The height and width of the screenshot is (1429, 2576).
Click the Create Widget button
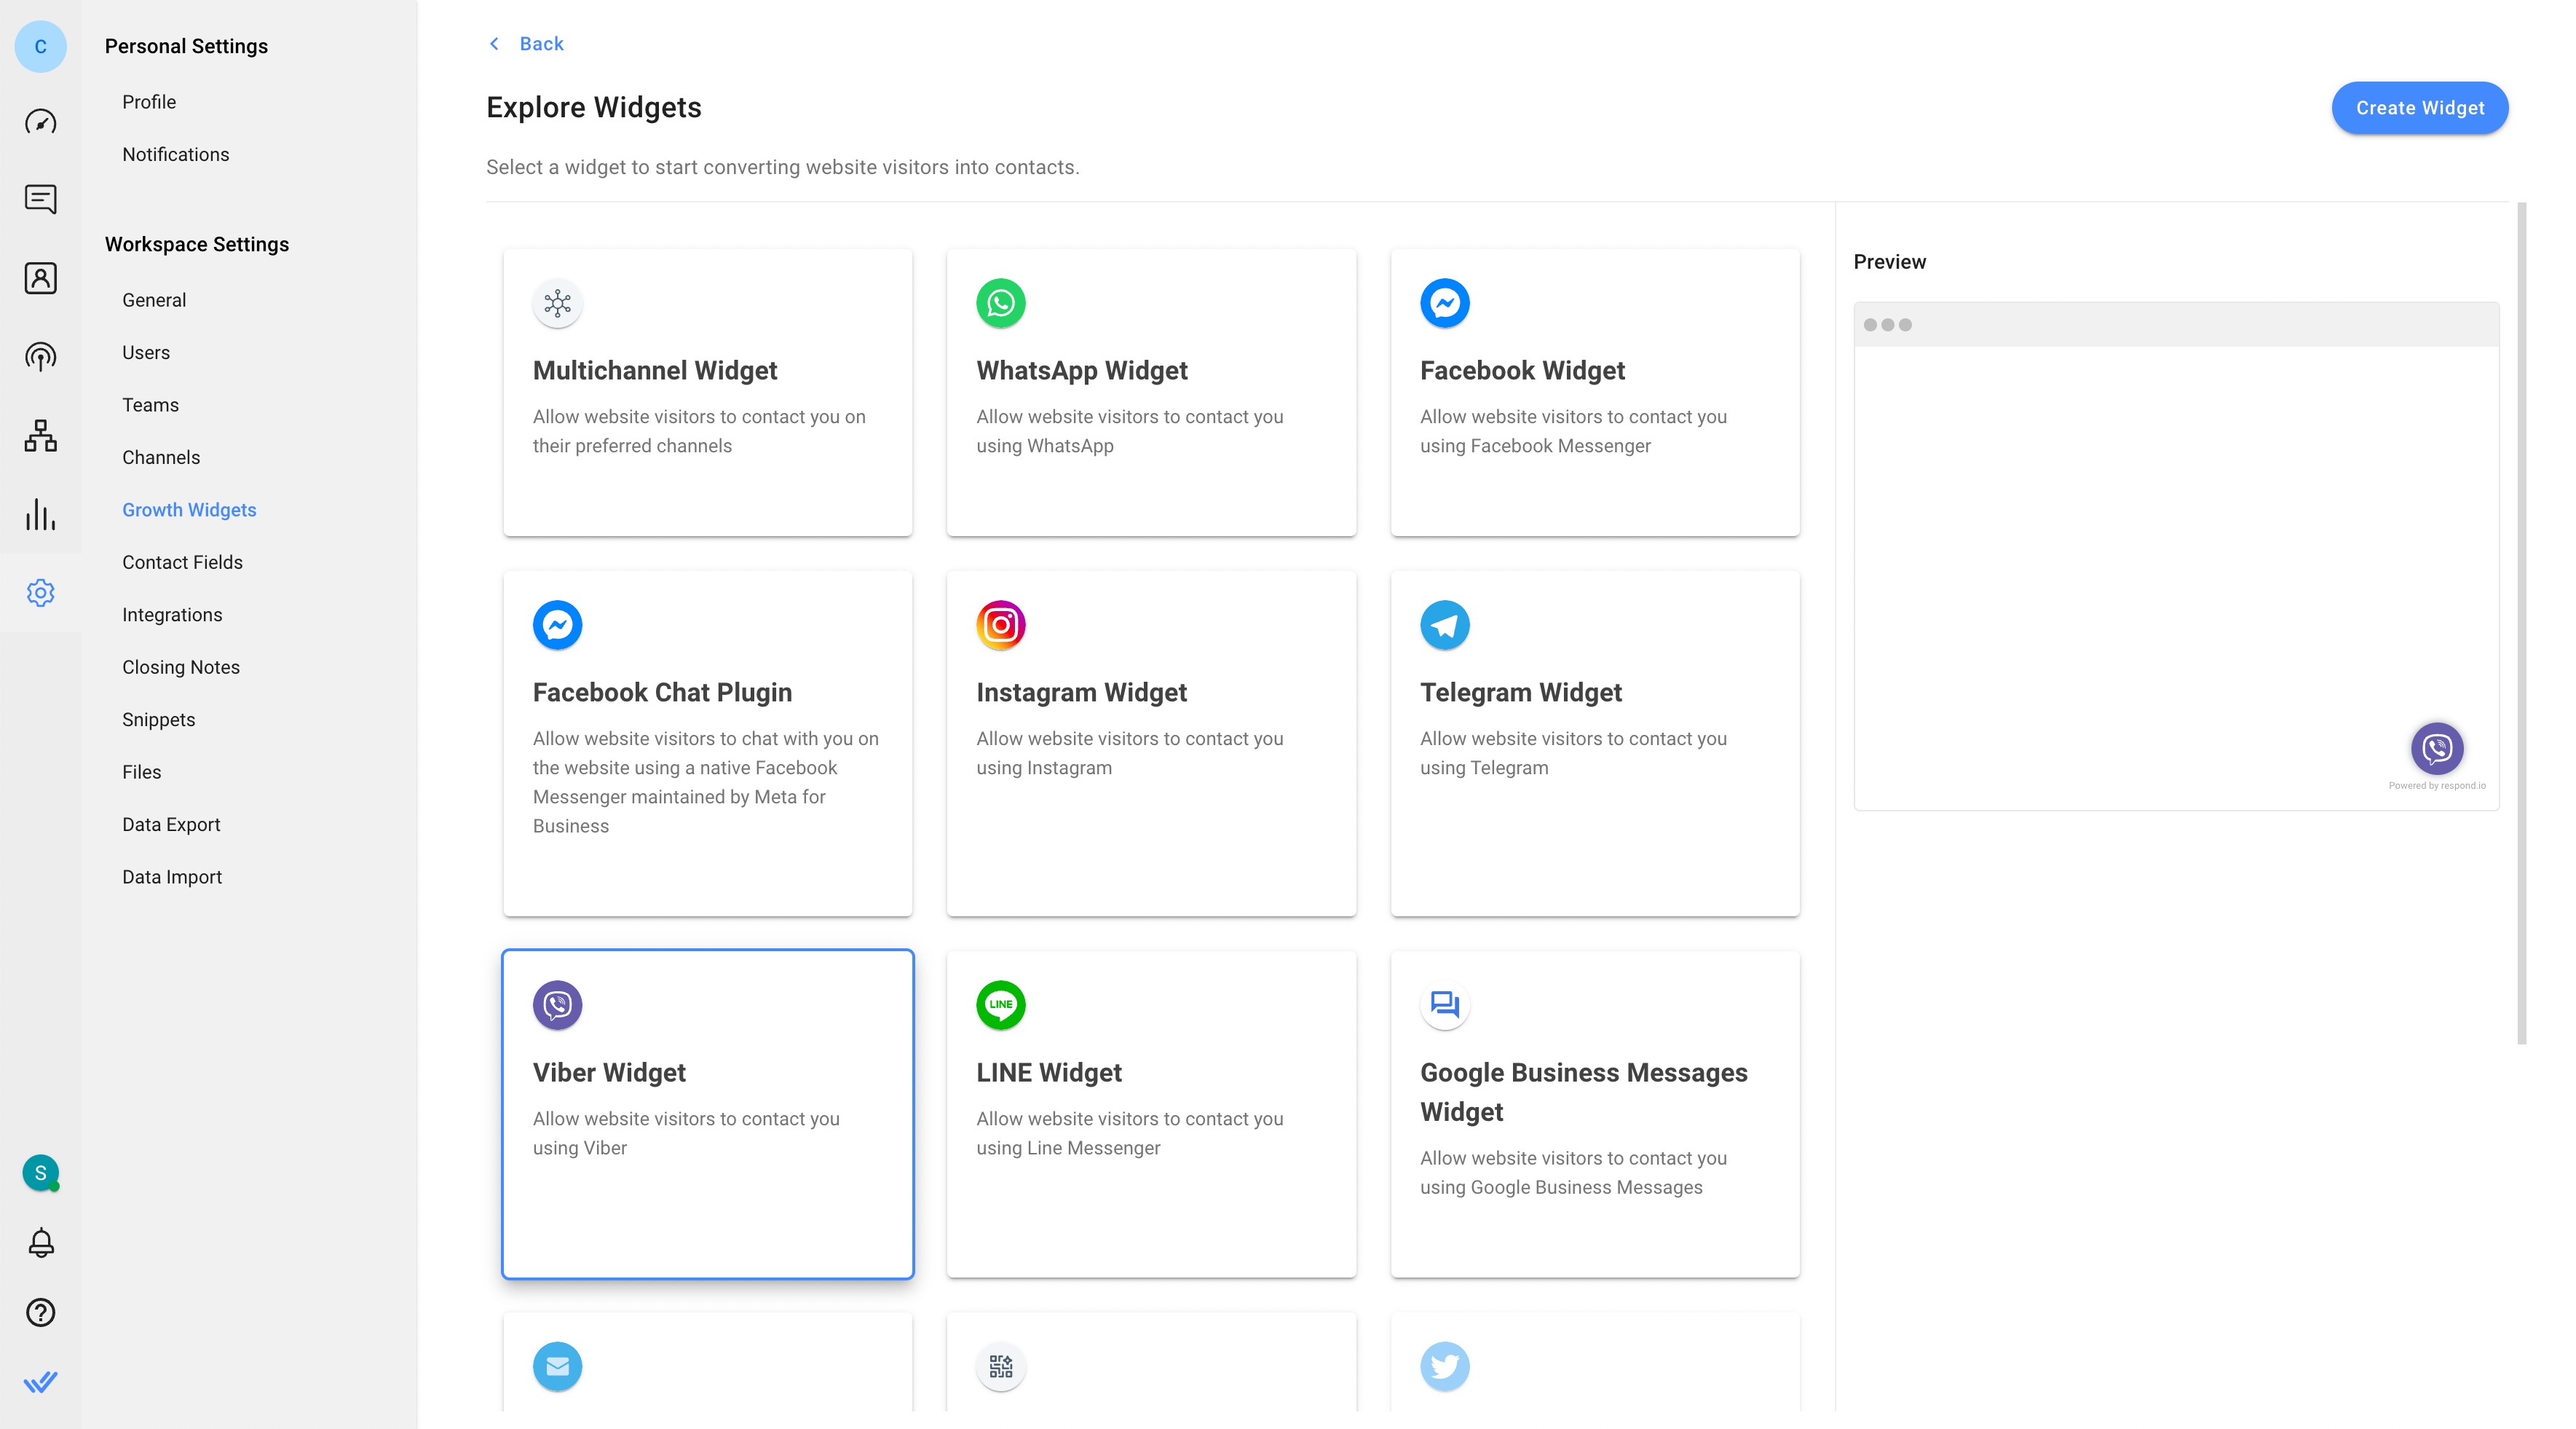click(x=2419, y=107)
